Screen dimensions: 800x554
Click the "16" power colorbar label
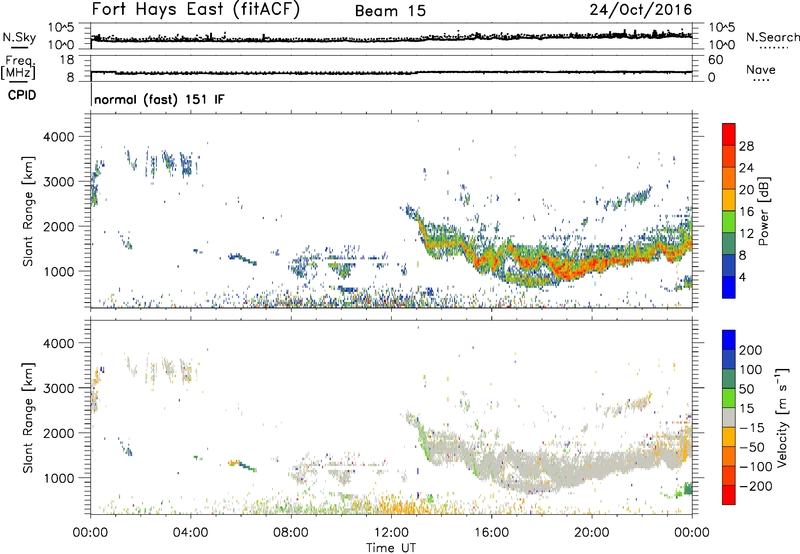coord(746,212)
